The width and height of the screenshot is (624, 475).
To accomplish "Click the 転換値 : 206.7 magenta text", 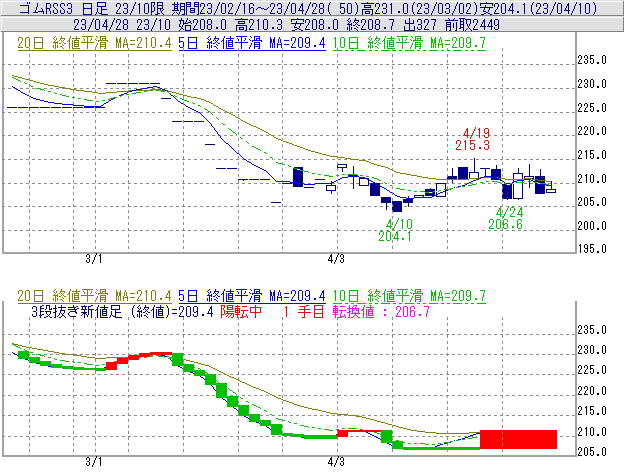I will [381, 311].
